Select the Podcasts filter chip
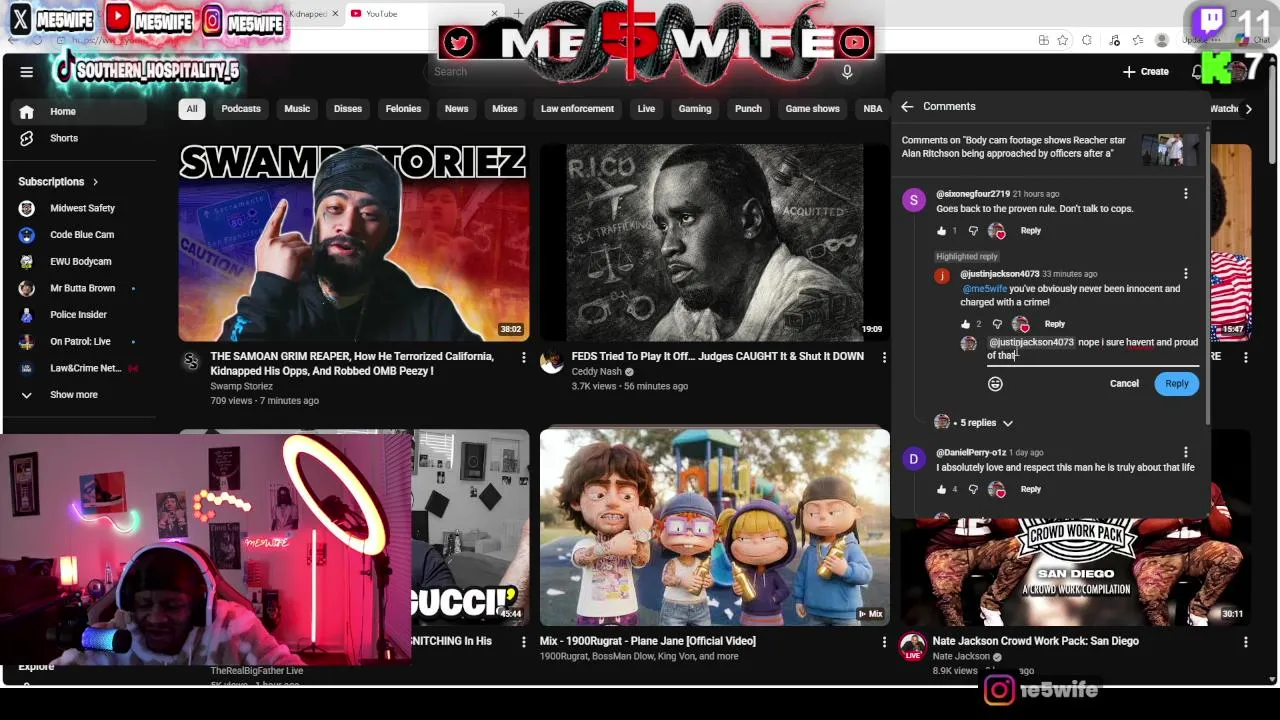1280x720 pixels. (x=241, y=109)
